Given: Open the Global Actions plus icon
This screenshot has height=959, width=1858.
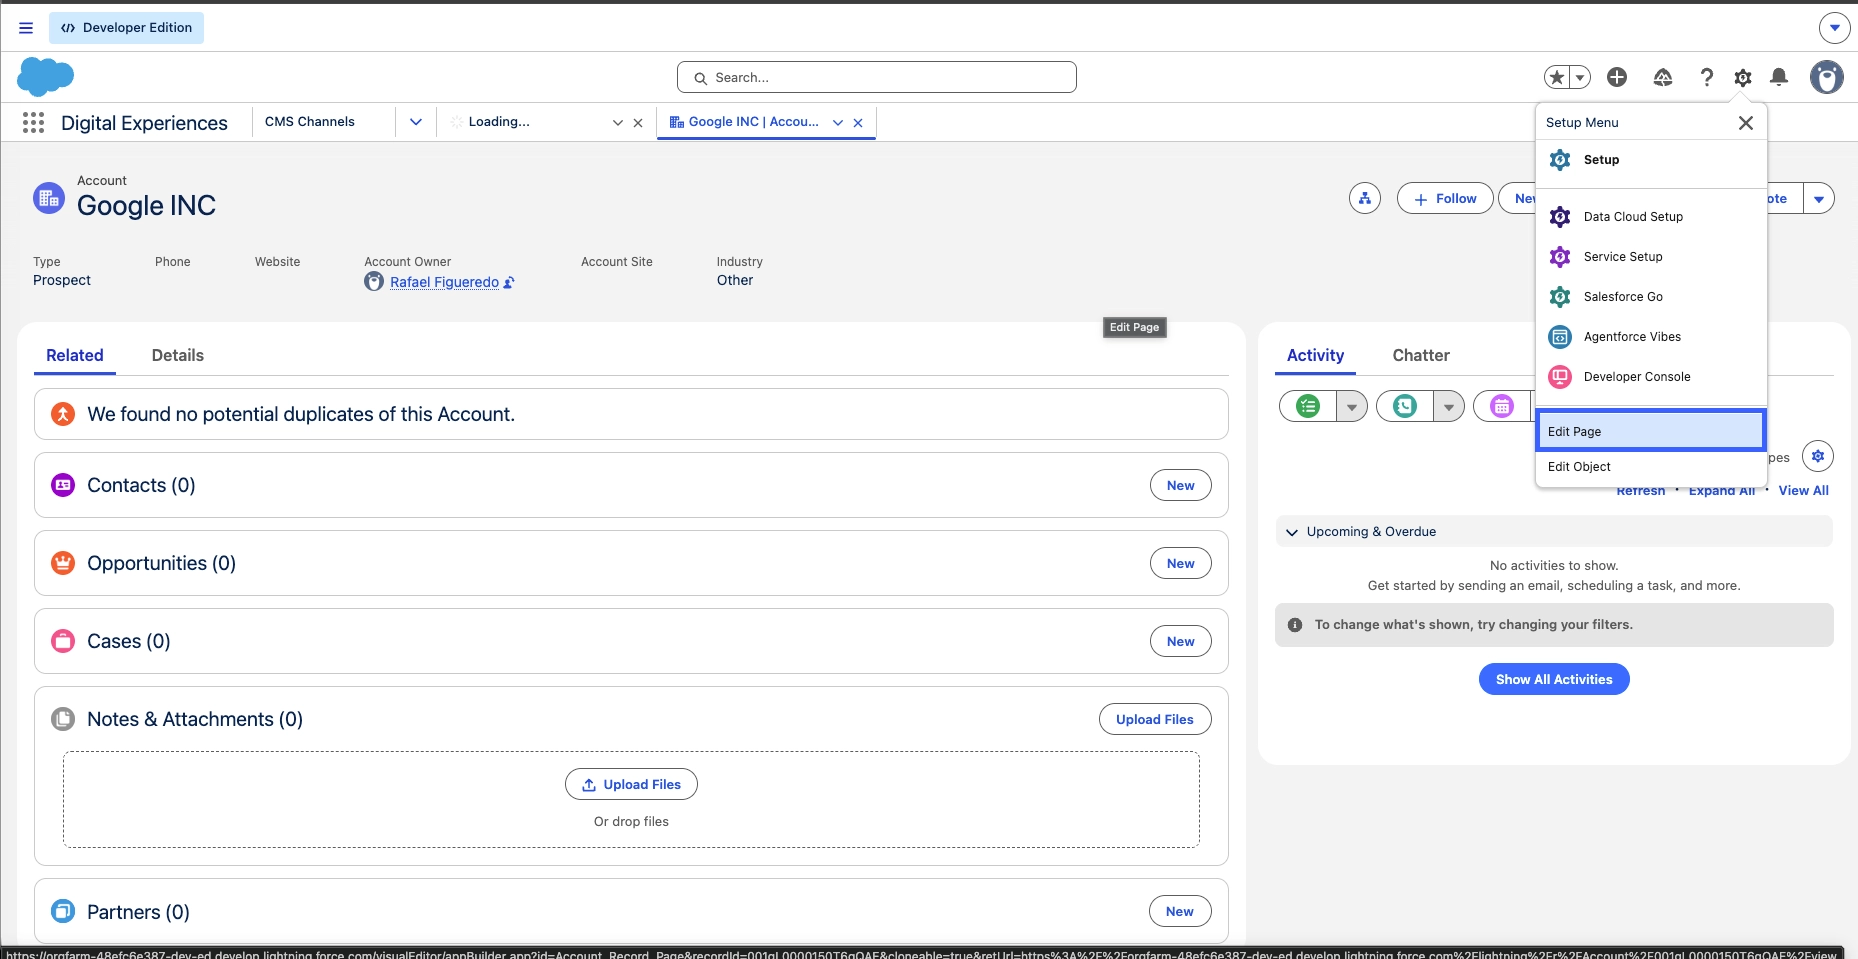Looking at the screenshot, I should 1617,77.
